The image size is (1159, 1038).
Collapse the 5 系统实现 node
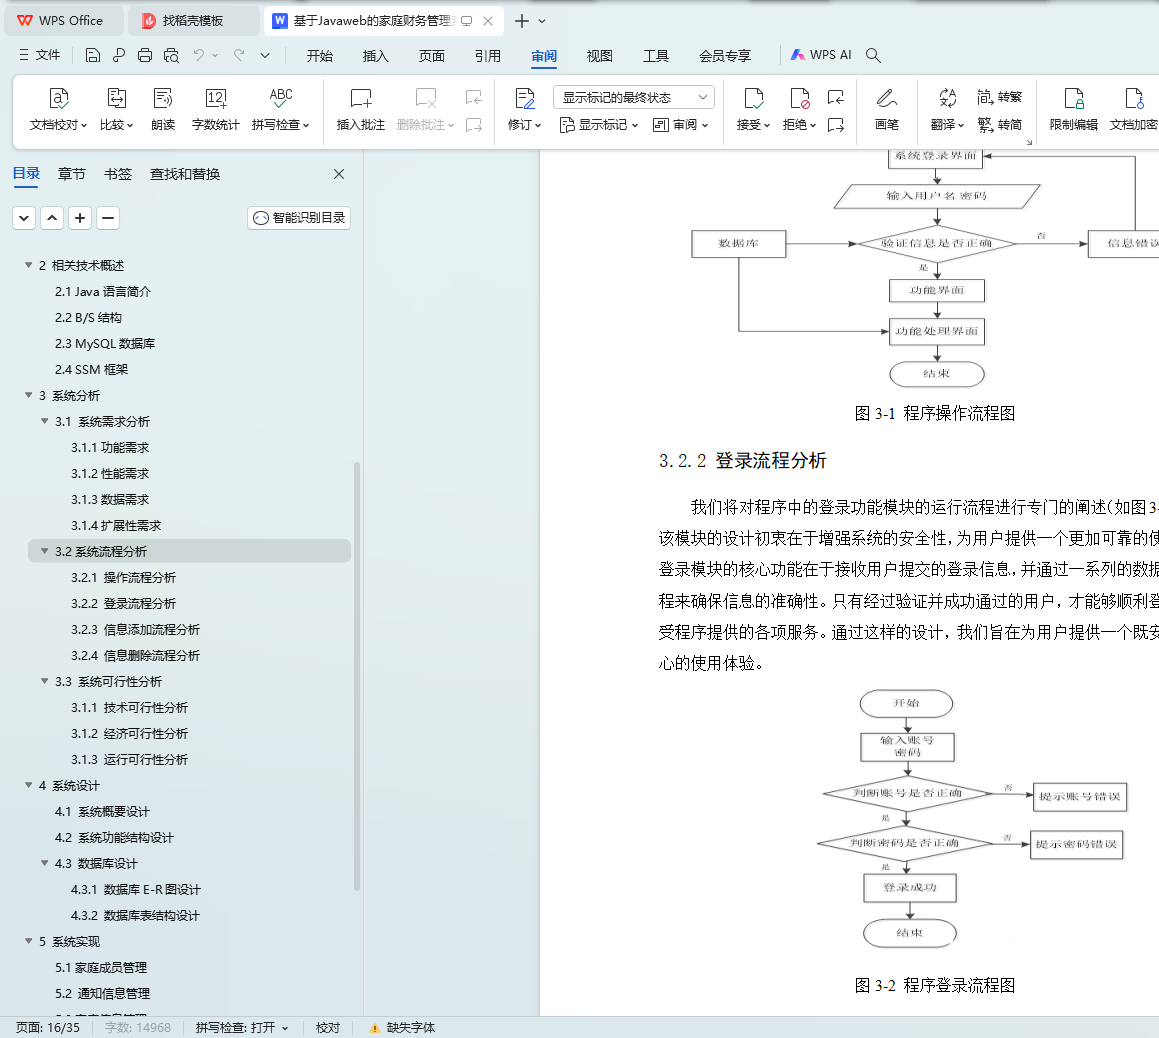[x=29, y=941]
